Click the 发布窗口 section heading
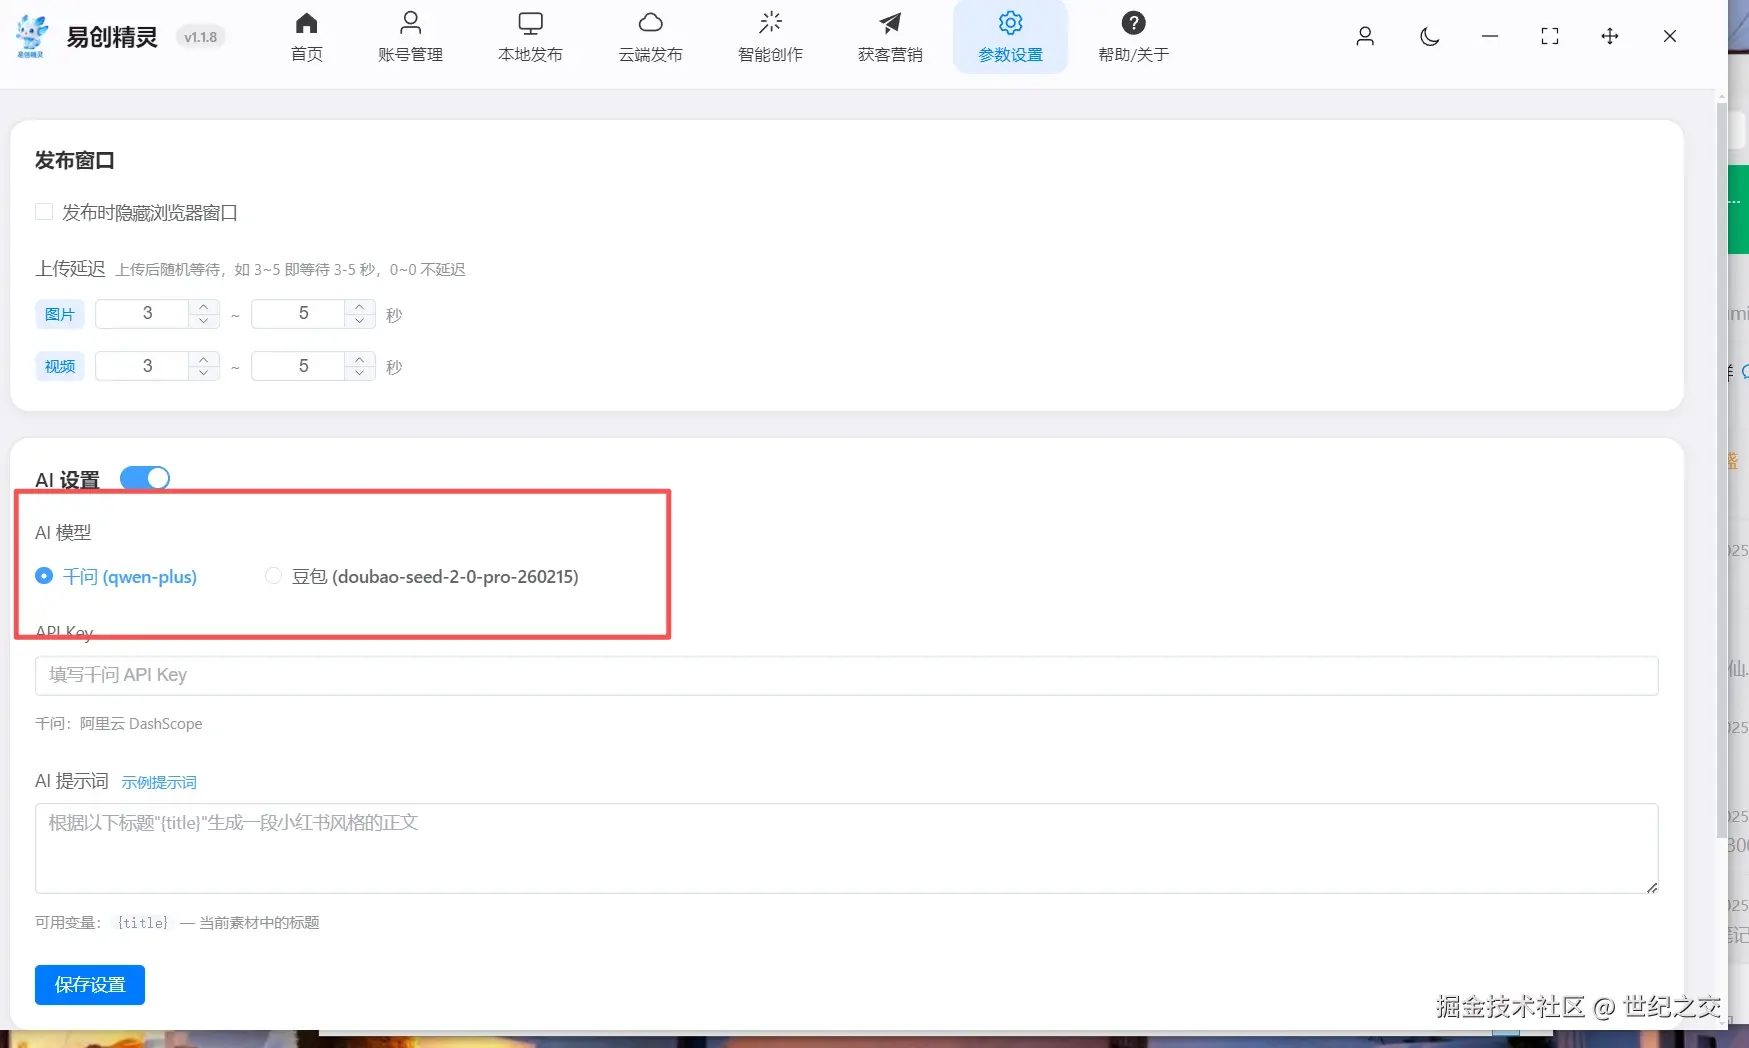This screenshot has height=1048, width=1749. coord(75,160)
